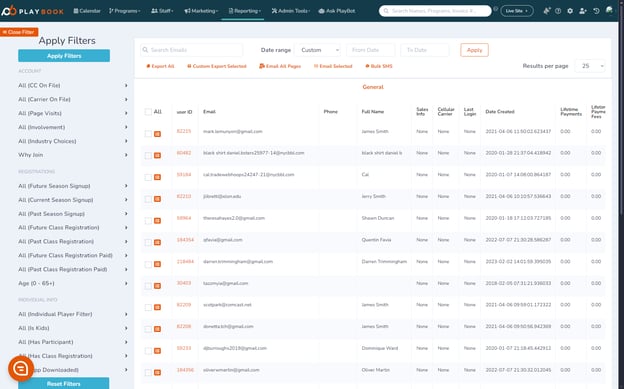
Task: Expand All (Industry Choices) filter
Action: (x=73, y=141)
